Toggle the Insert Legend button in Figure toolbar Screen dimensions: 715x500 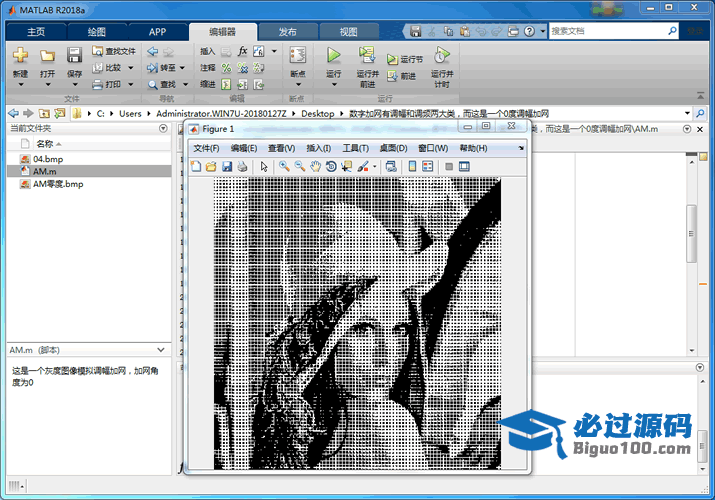(428, 166)
